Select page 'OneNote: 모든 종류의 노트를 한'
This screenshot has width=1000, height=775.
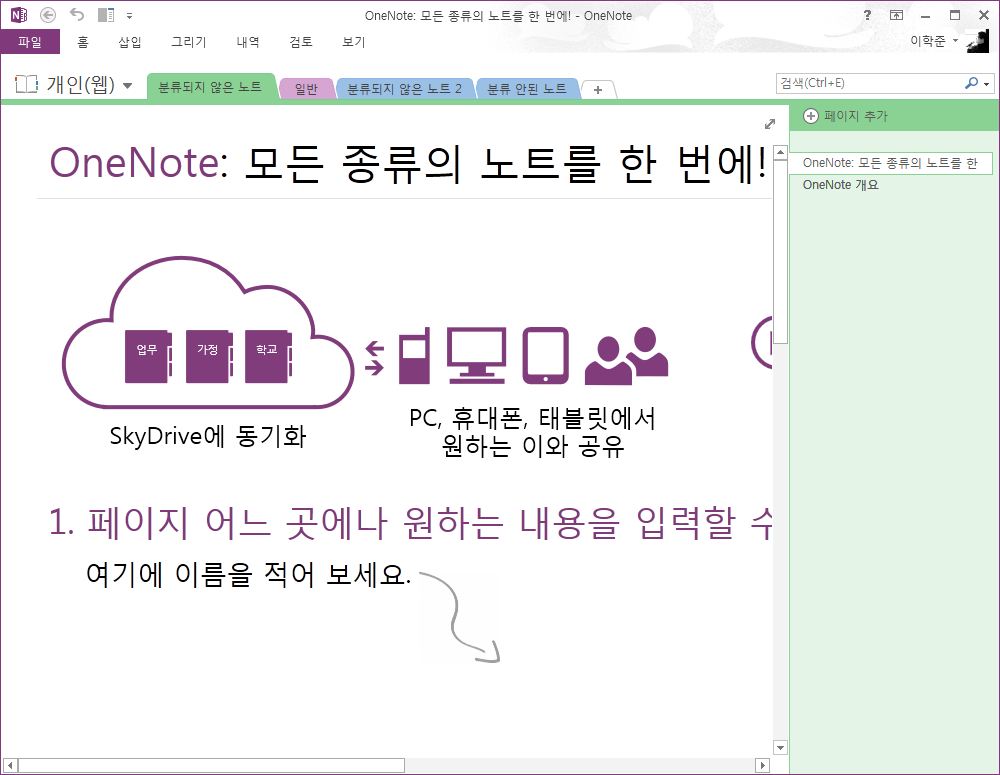tap(890, 163)
